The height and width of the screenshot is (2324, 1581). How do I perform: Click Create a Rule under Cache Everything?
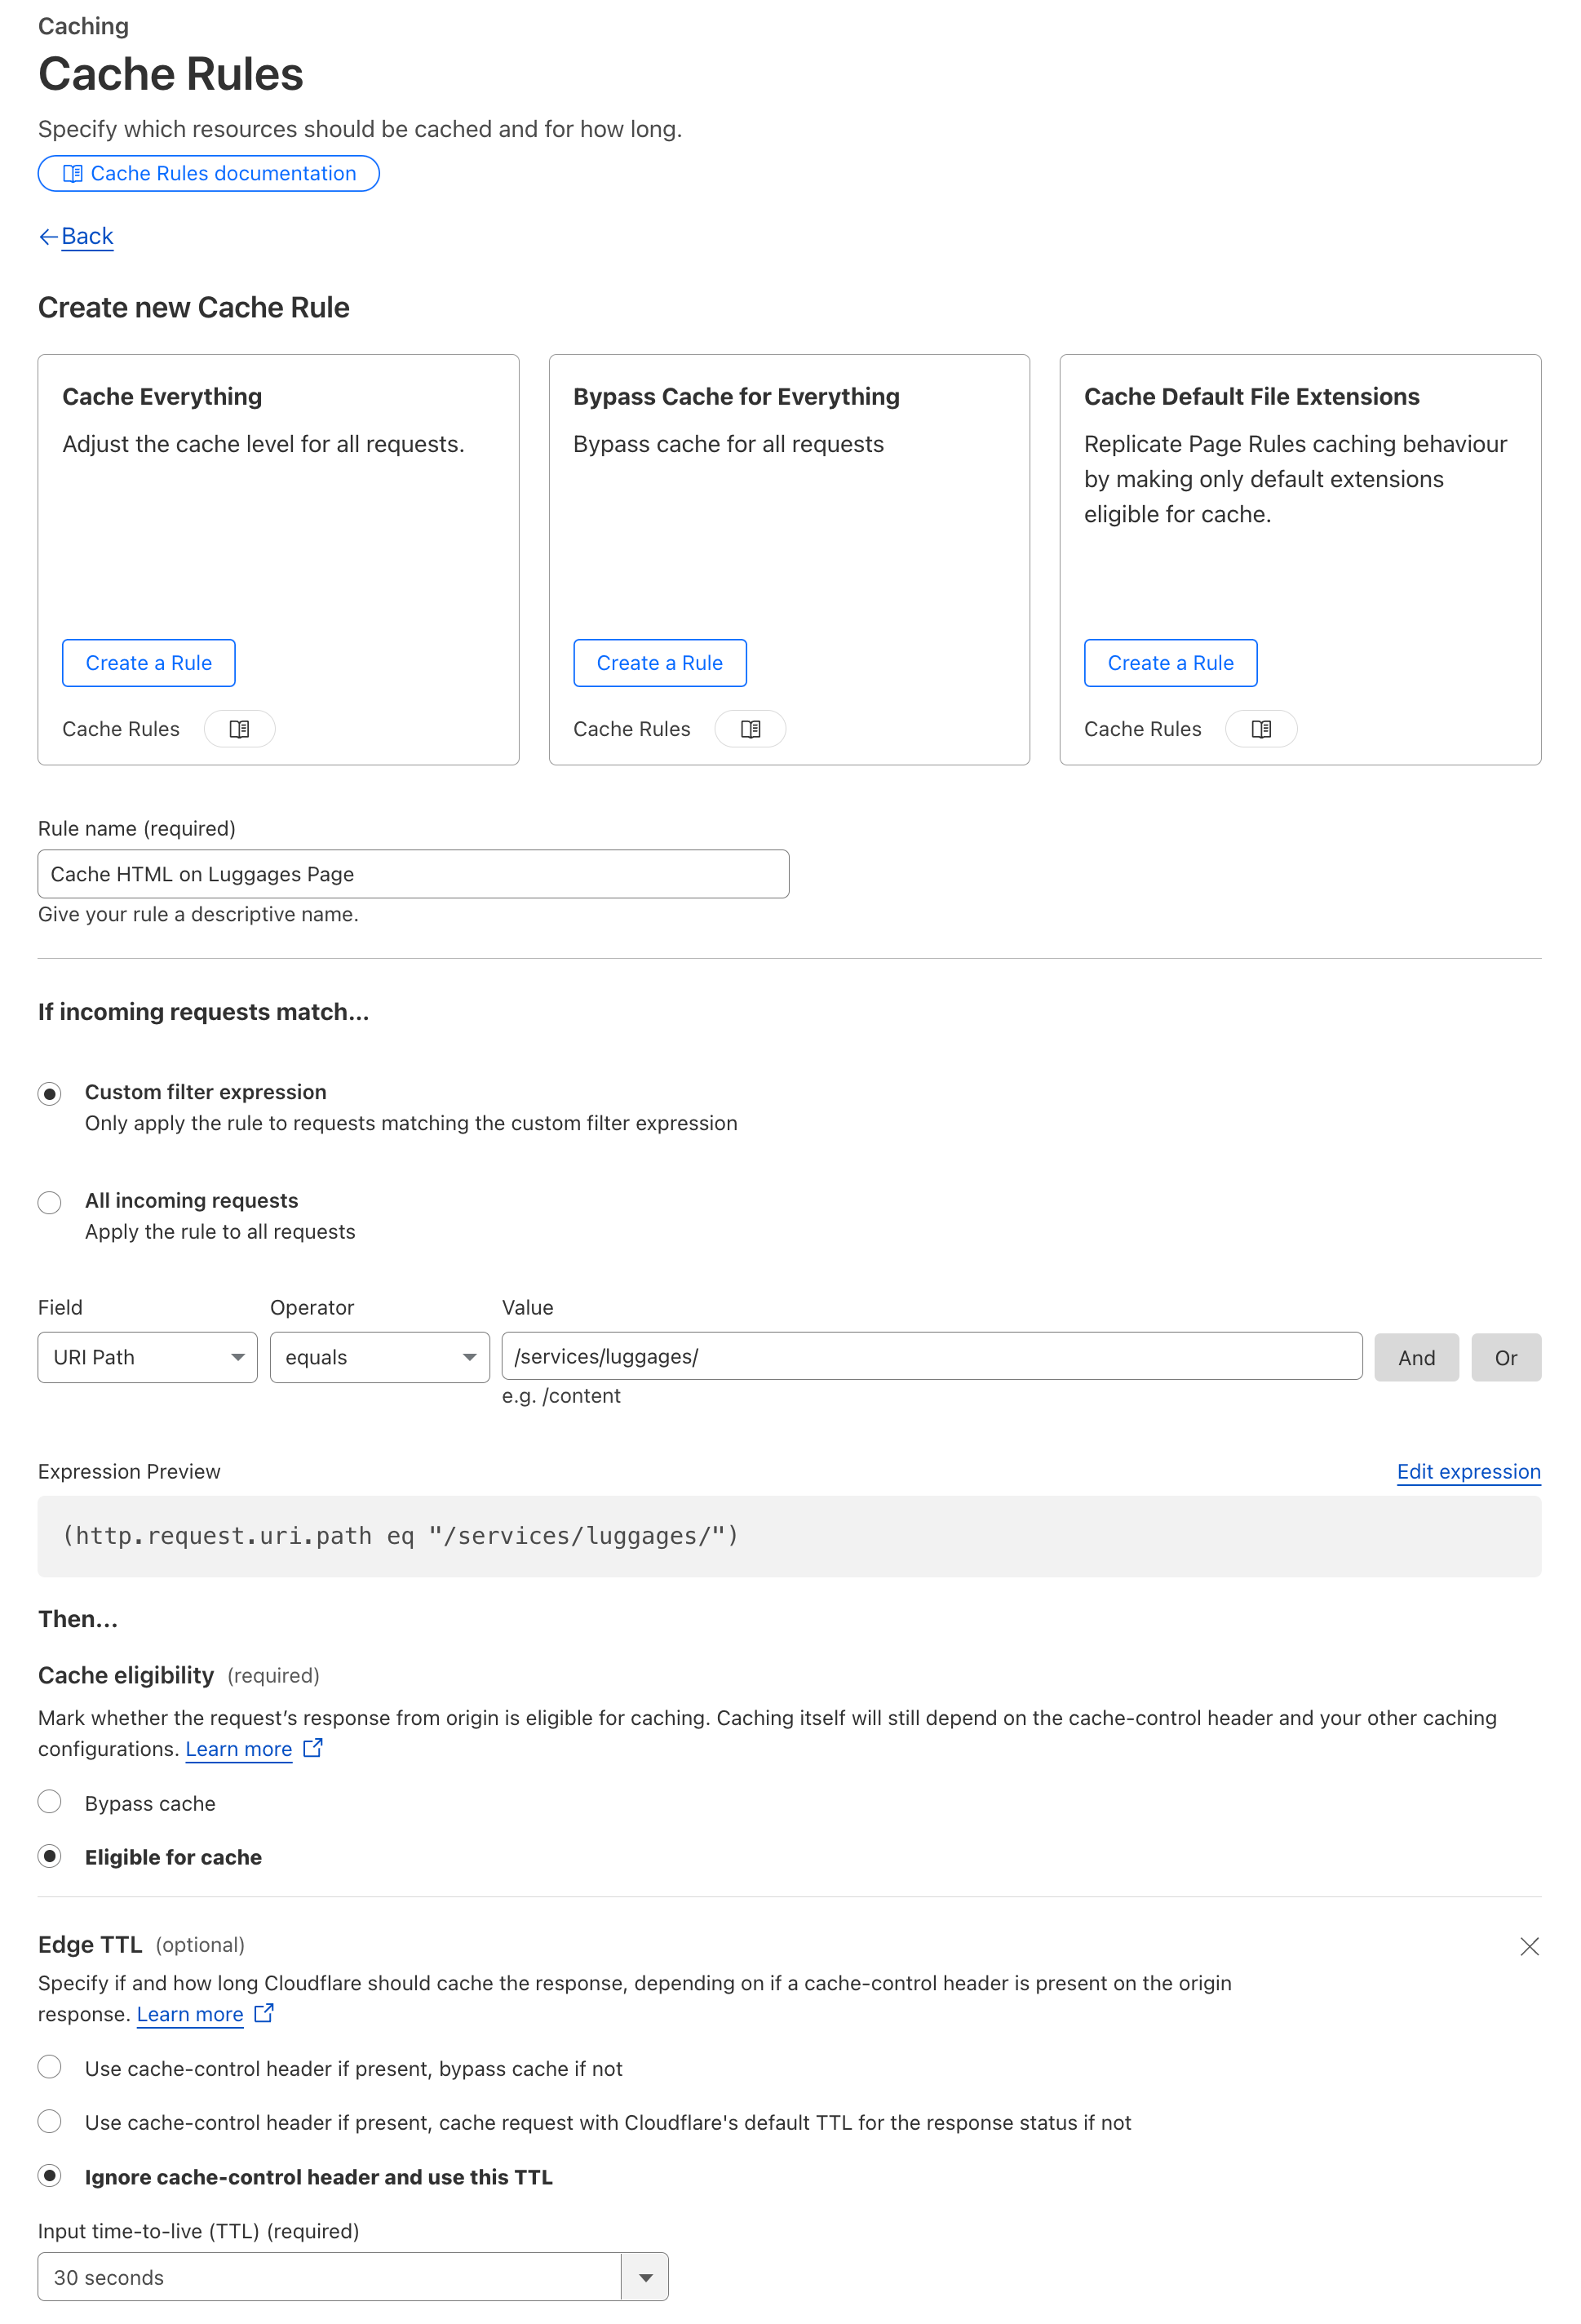coord(149,663)
